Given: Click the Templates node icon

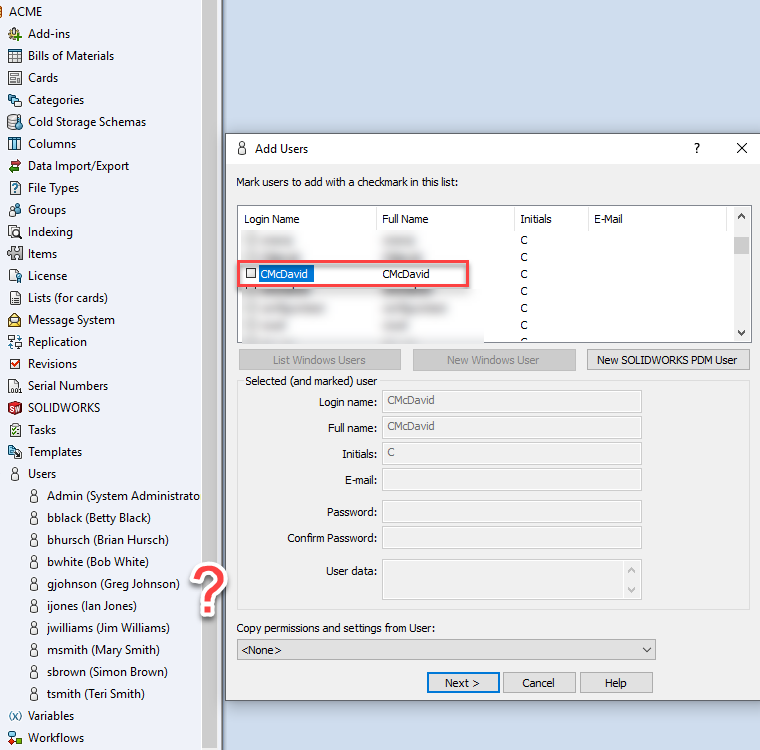Looking at the screenshot, I should [15, 452].
